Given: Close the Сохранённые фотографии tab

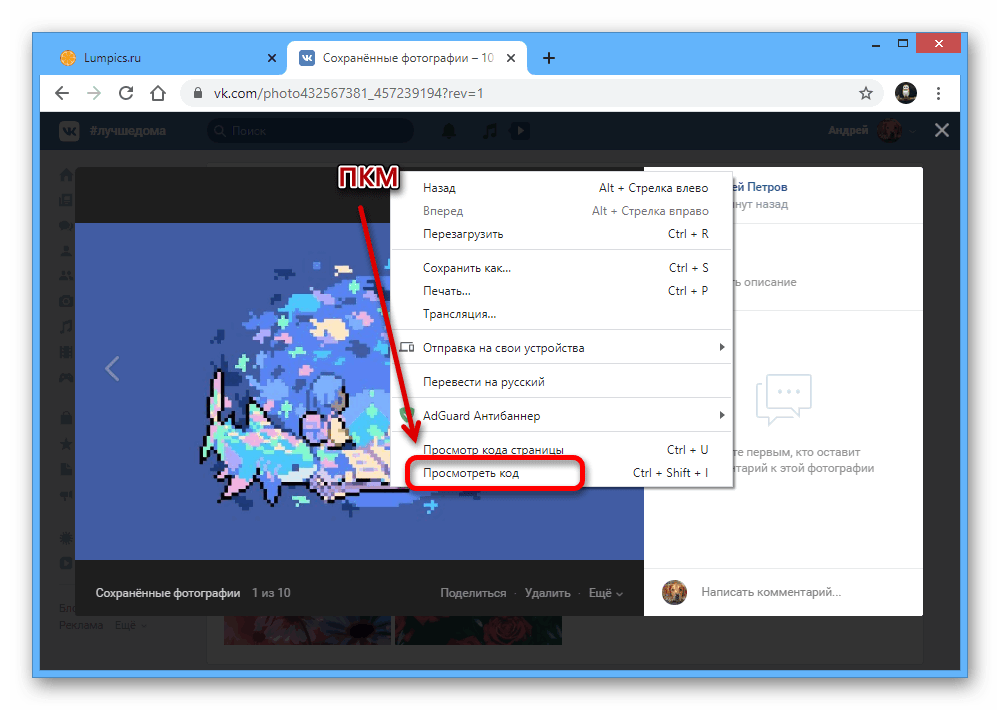Looking at the screenshot, I should pos(511,58).
